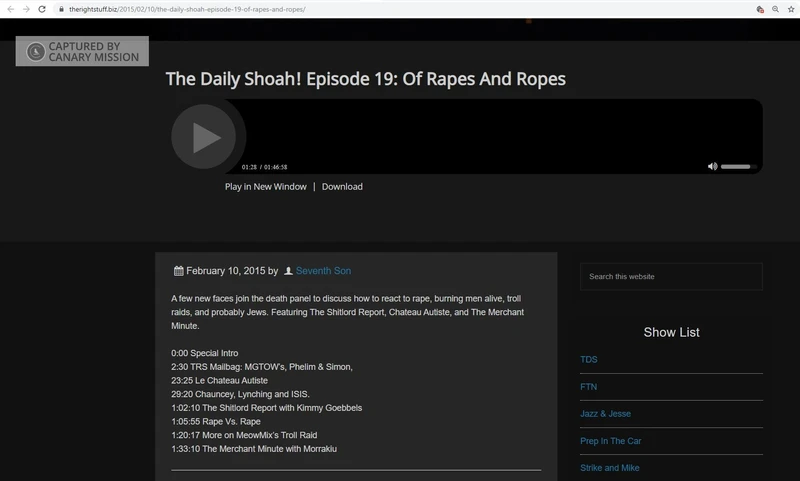Open the Play in New Window link
This screenshot has width=800, height=481.
pyautogui.click(x=265, y=186)
